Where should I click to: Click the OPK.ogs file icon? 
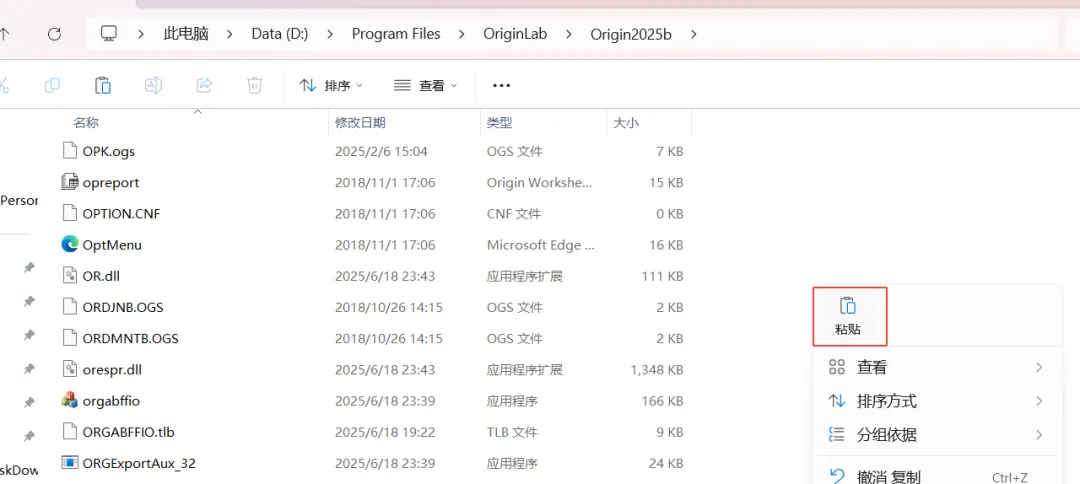(x=69, y=151)
